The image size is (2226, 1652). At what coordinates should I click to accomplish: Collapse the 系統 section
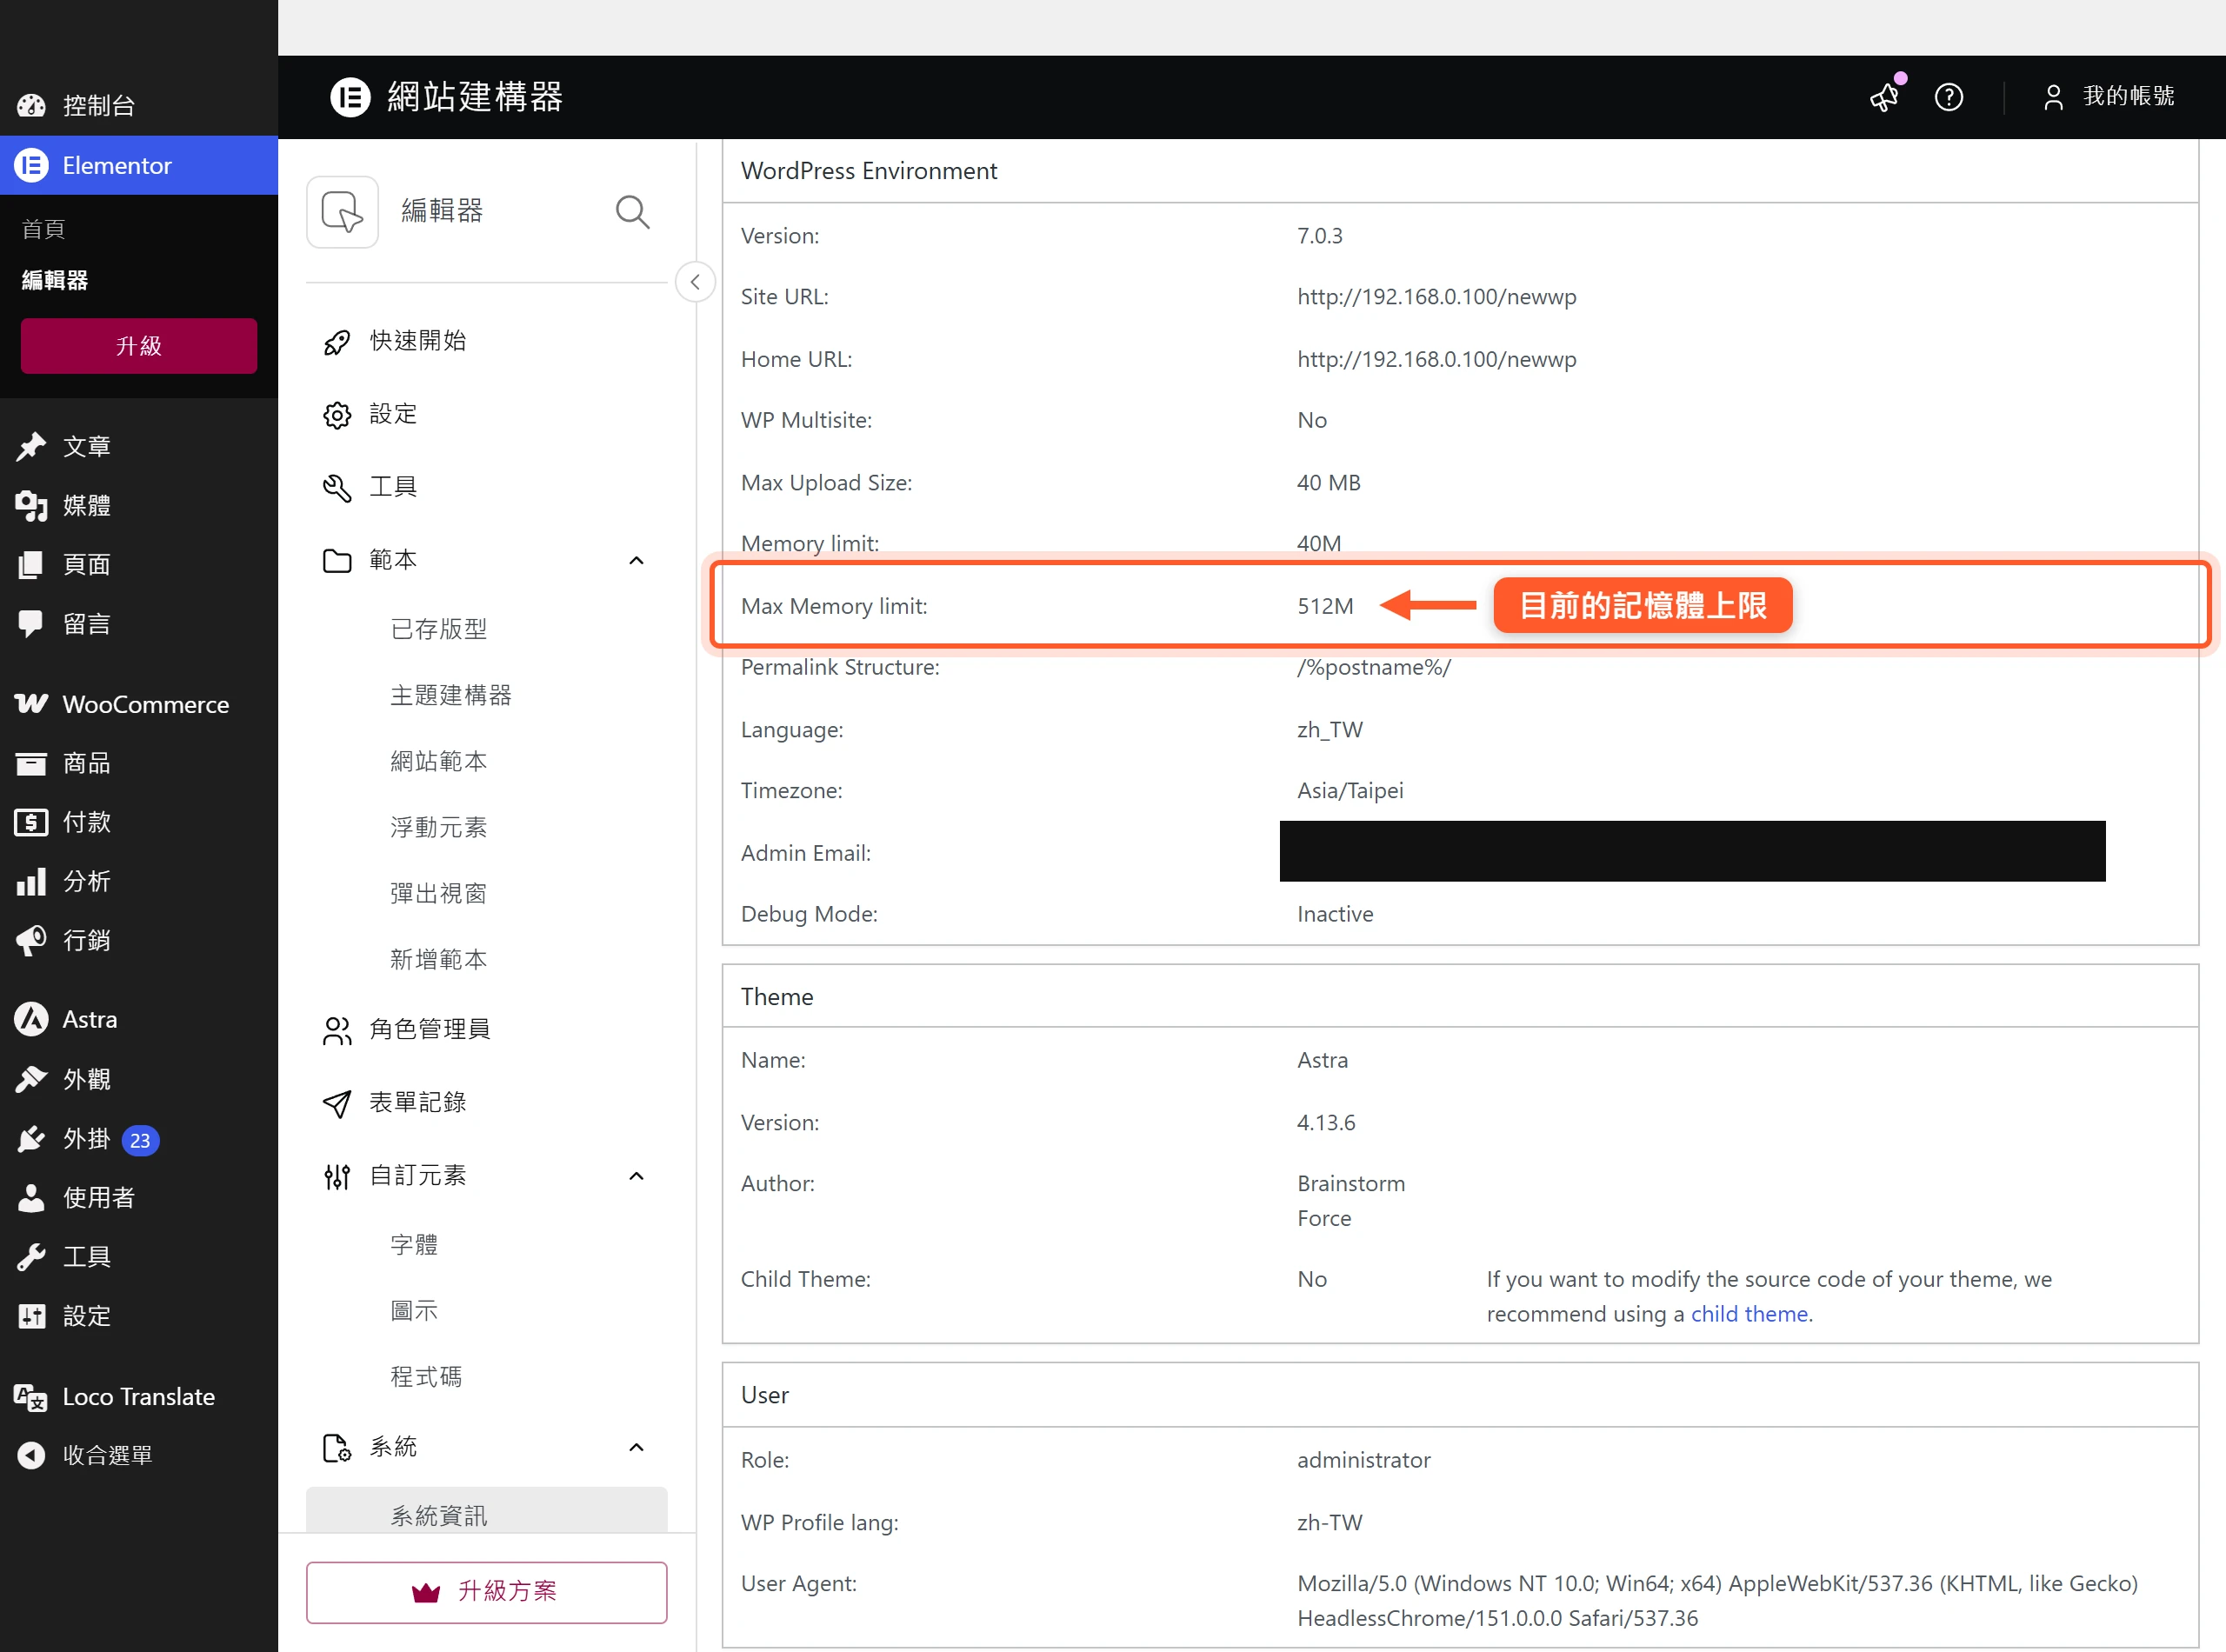pos(636,1447)
